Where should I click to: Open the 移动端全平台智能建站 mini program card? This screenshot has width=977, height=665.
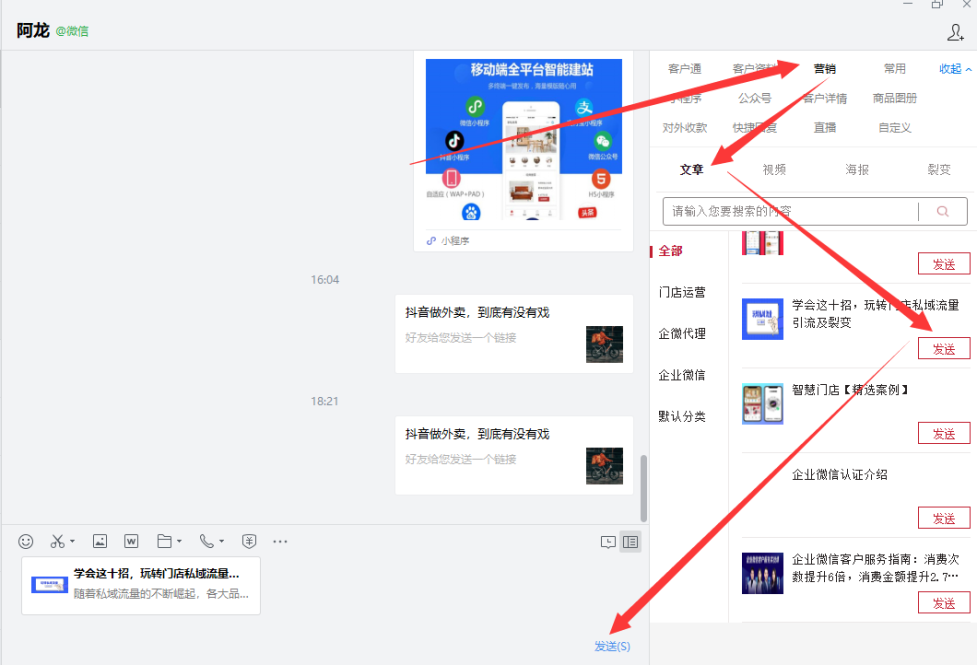tap(523, 151)
